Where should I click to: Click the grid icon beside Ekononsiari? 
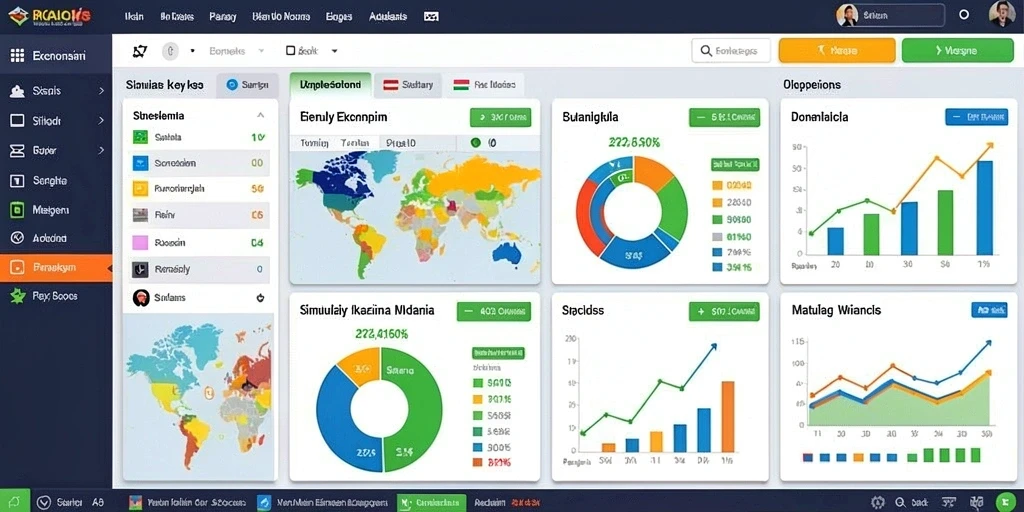(18, 56)
